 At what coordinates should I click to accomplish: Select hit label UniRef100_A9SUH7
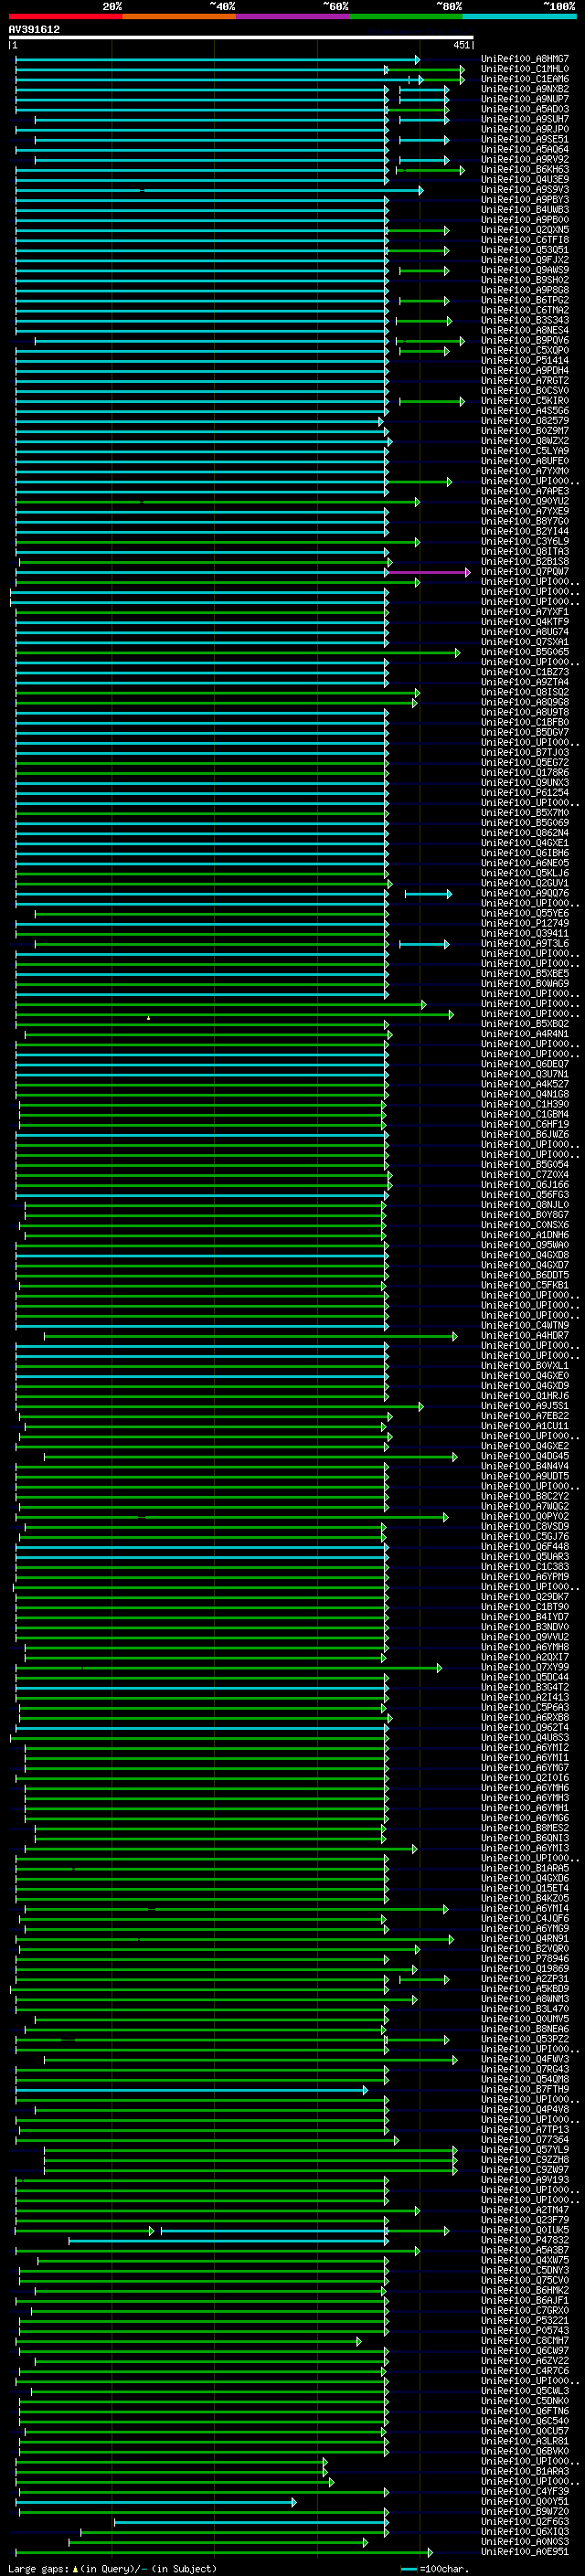525,119
